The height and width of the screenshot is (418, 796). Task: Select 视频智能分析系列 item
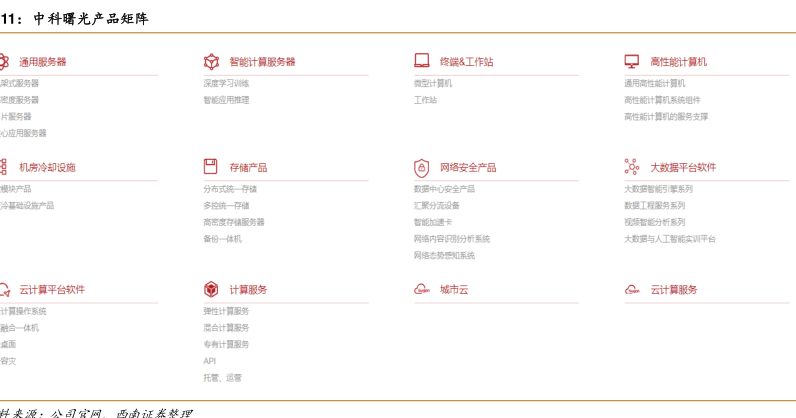[654, 222]
